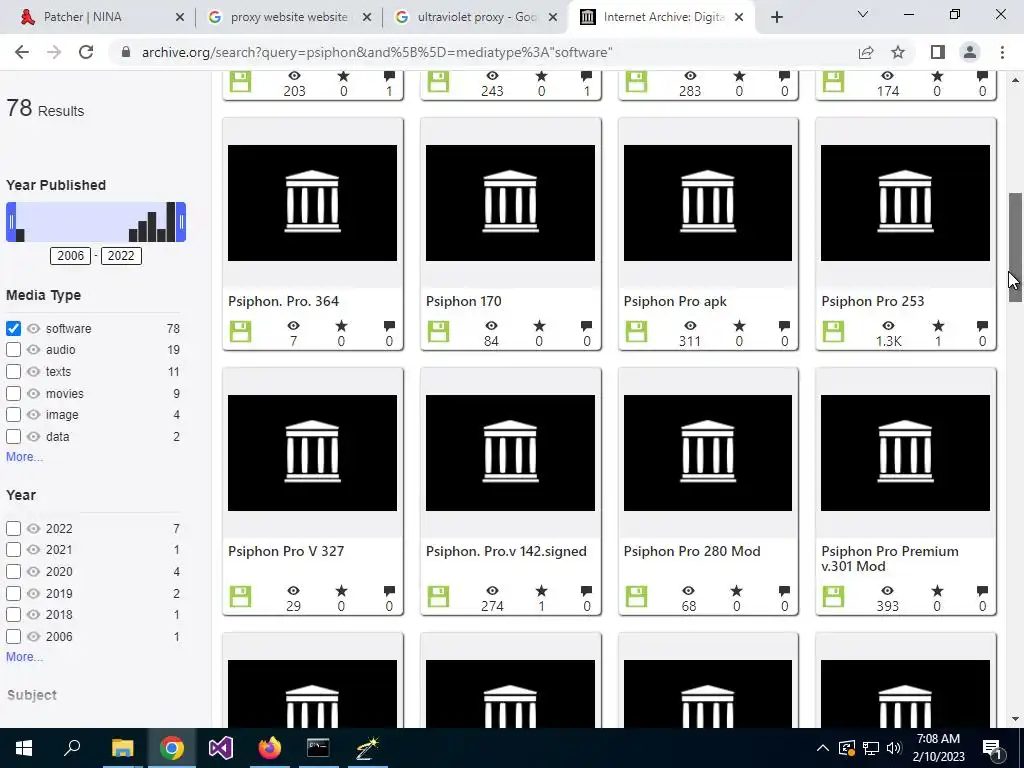Check the audio media type checkbox
The image size is (1024, 768).
pyautogui.click(x=13, y=350)
